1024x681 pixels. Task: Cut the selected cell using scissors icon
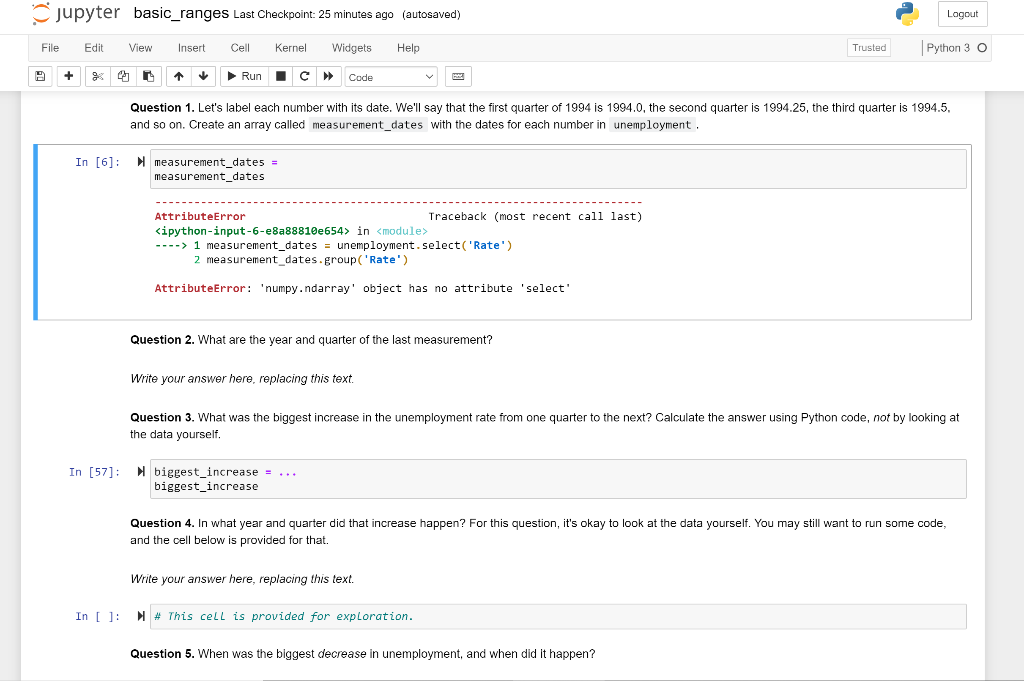click(x=96, y=76)
